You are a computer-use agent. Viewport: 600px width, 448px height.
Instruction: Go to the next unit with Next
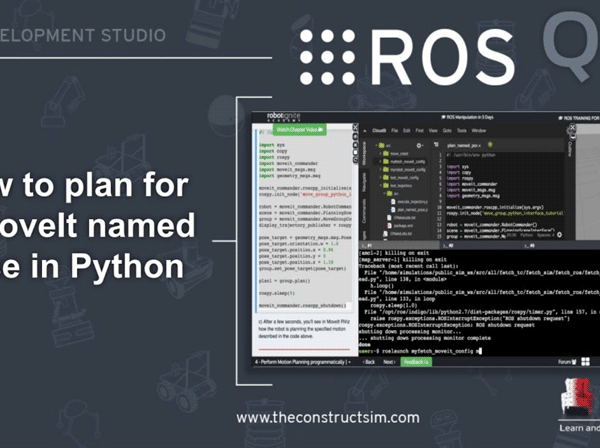tap(389, 362)
